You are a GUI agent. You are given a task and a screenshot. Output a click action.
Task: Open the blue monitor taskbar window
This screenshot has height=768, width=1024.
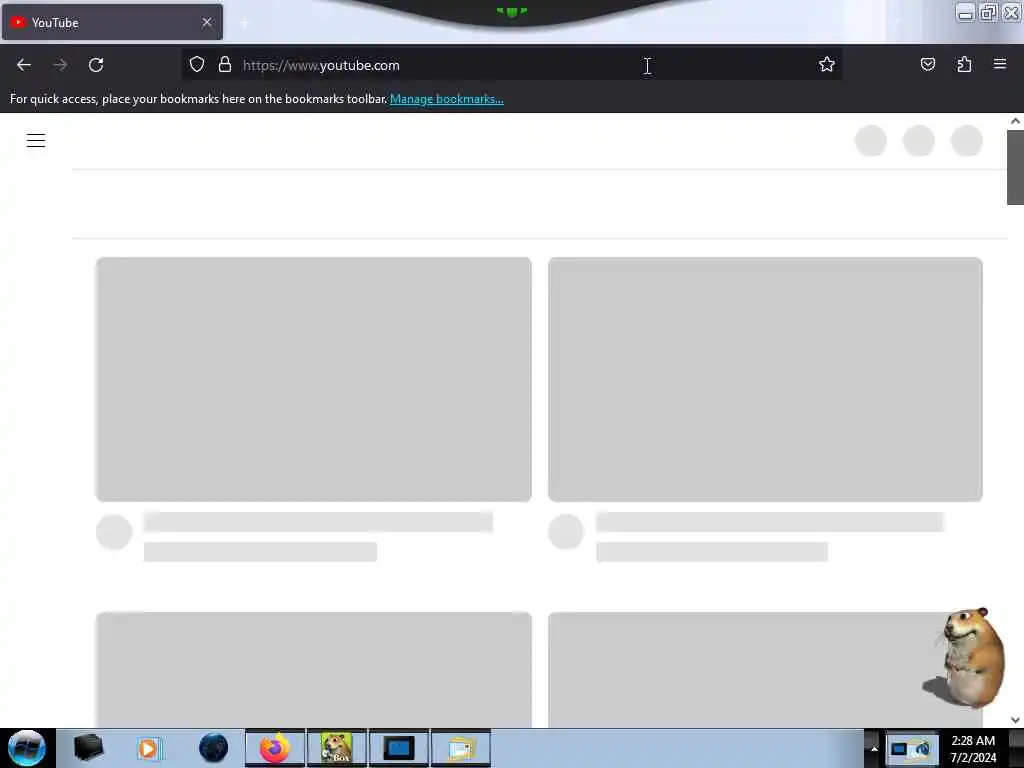pos(399,748)
